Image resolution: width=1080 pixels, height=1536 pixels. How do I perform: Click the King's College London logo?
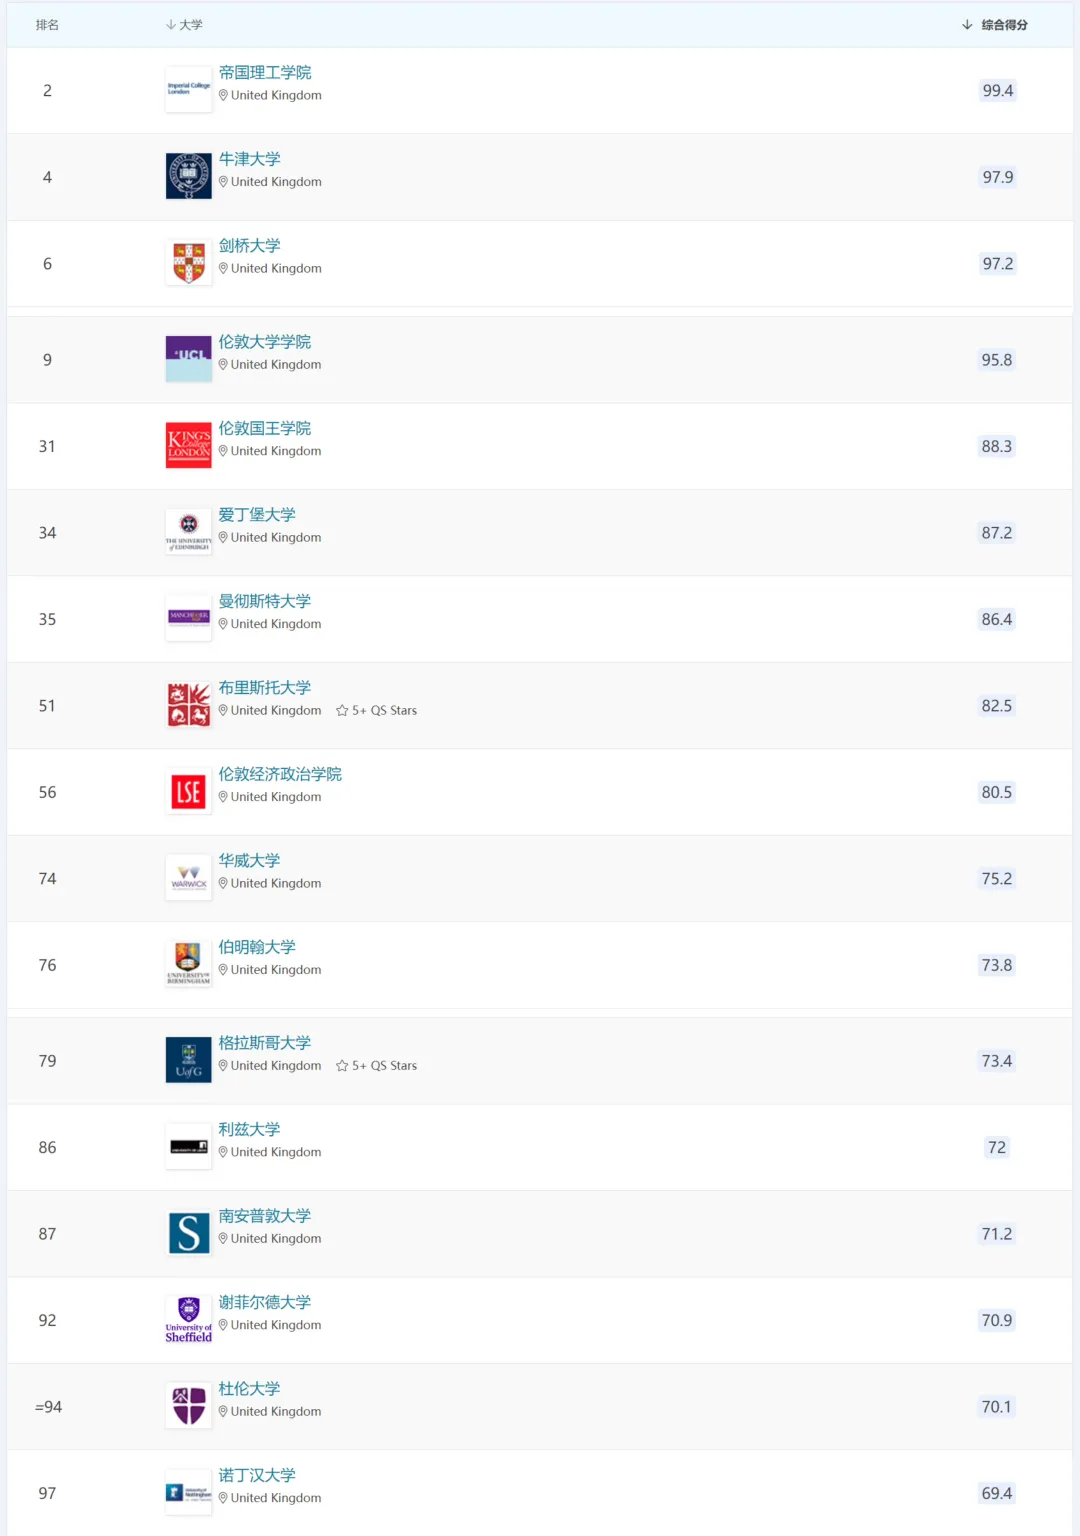188,444
